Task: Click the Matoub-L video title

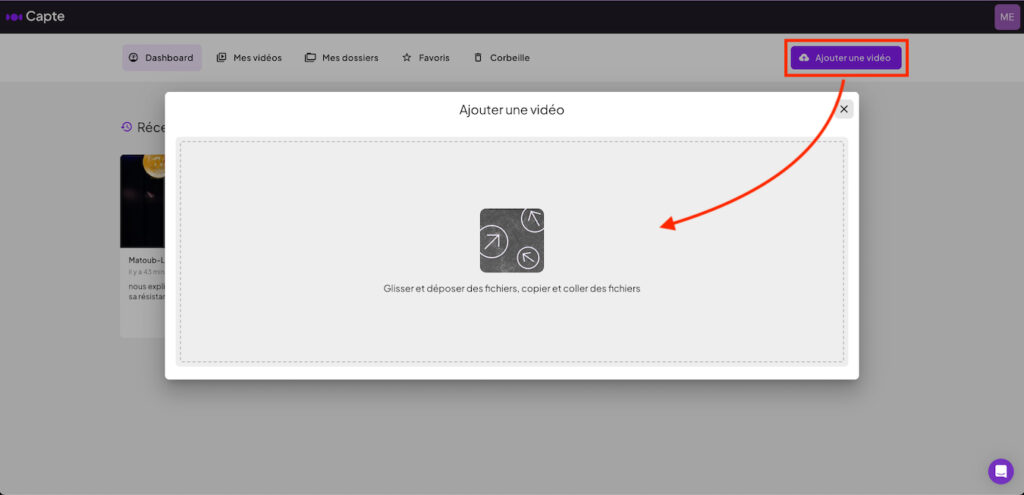Action: coord(146,260)
